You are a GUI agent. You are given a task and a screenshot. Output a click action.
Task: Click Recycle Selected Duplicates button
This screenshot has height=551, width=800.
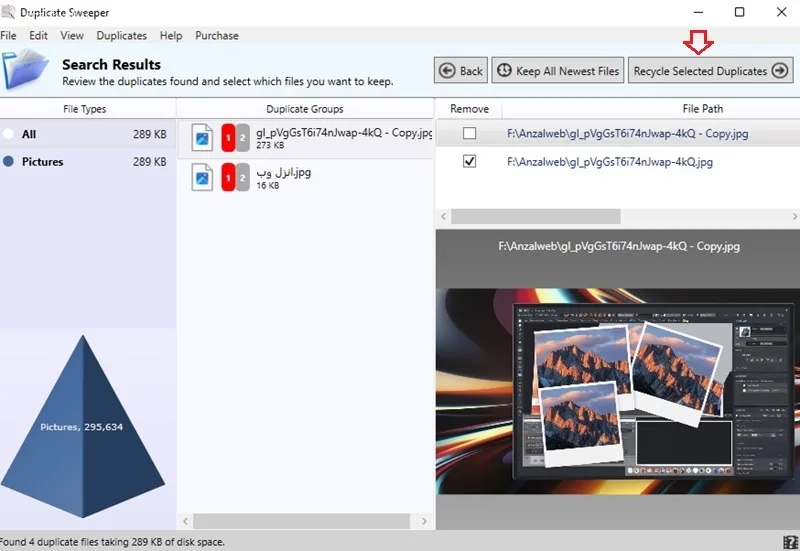coord(710,70)
